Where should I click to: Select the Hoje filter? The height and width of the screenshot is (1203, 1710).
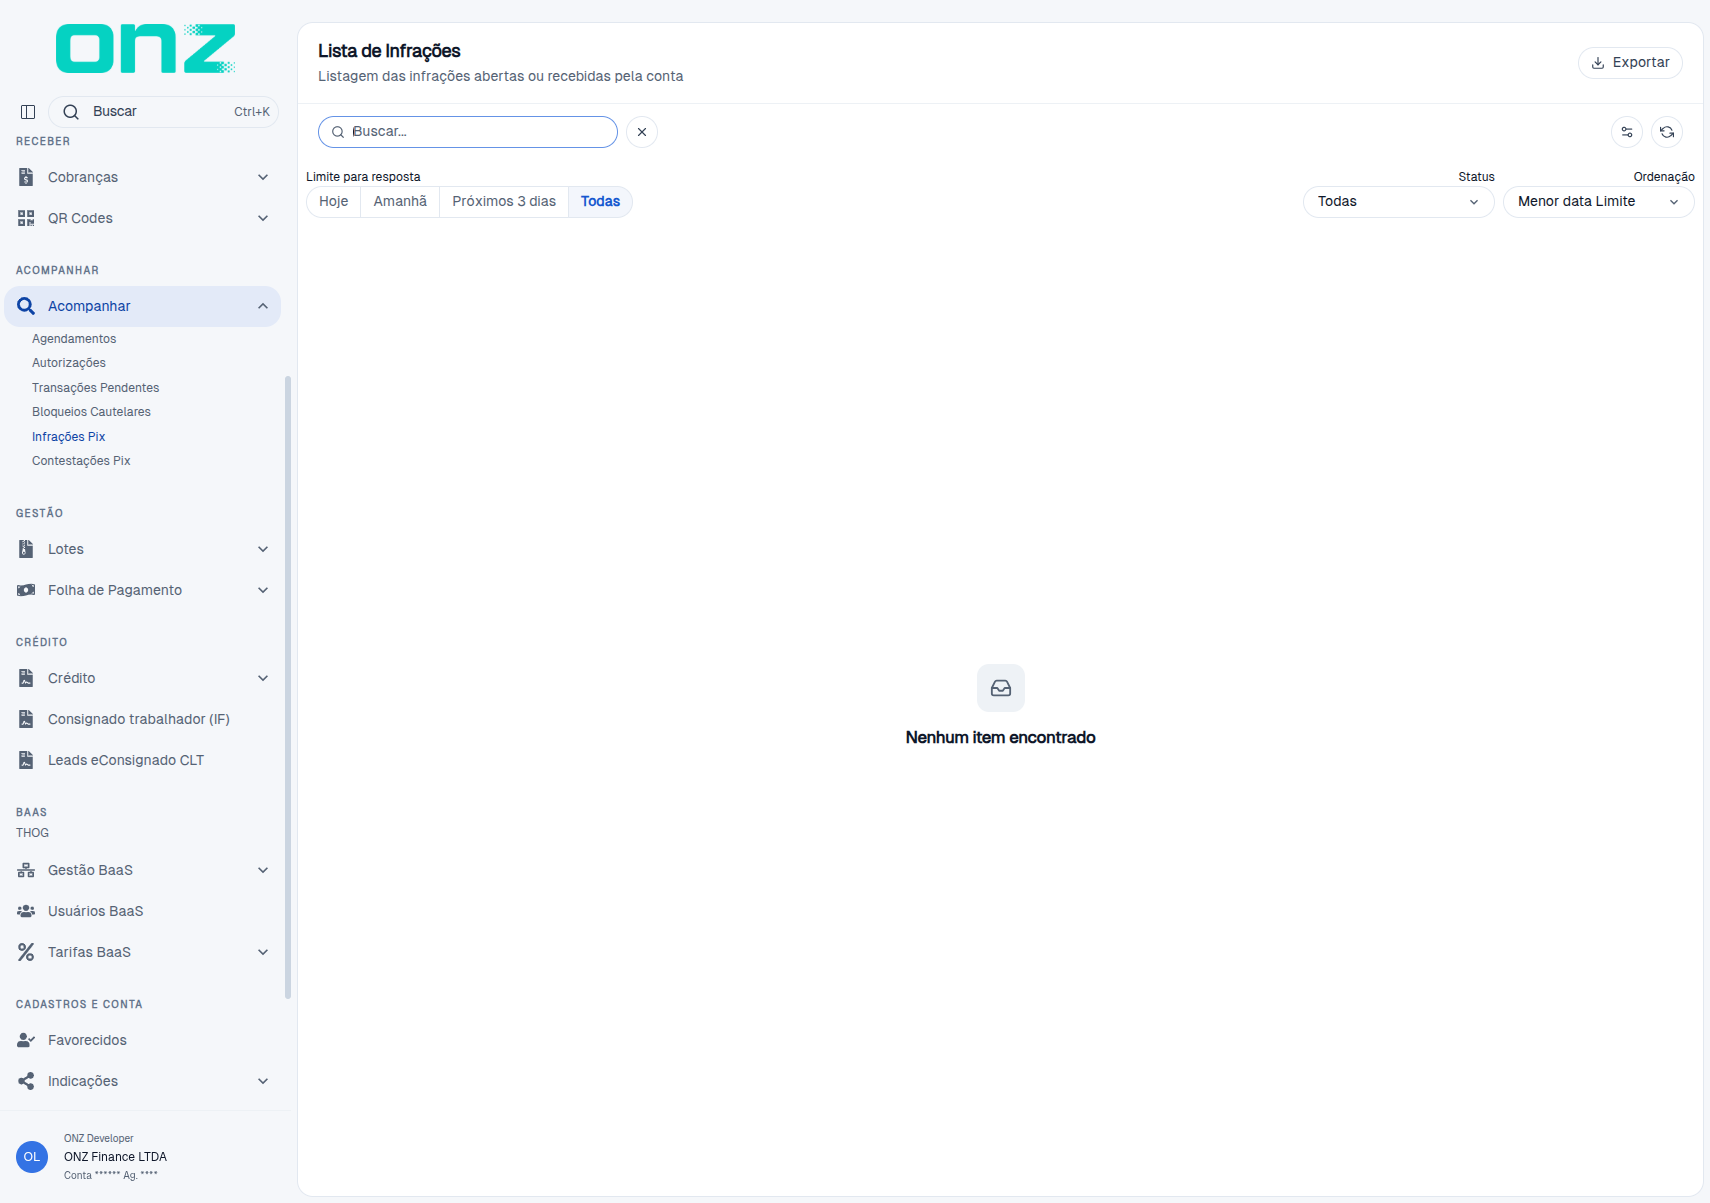(334, 202)
